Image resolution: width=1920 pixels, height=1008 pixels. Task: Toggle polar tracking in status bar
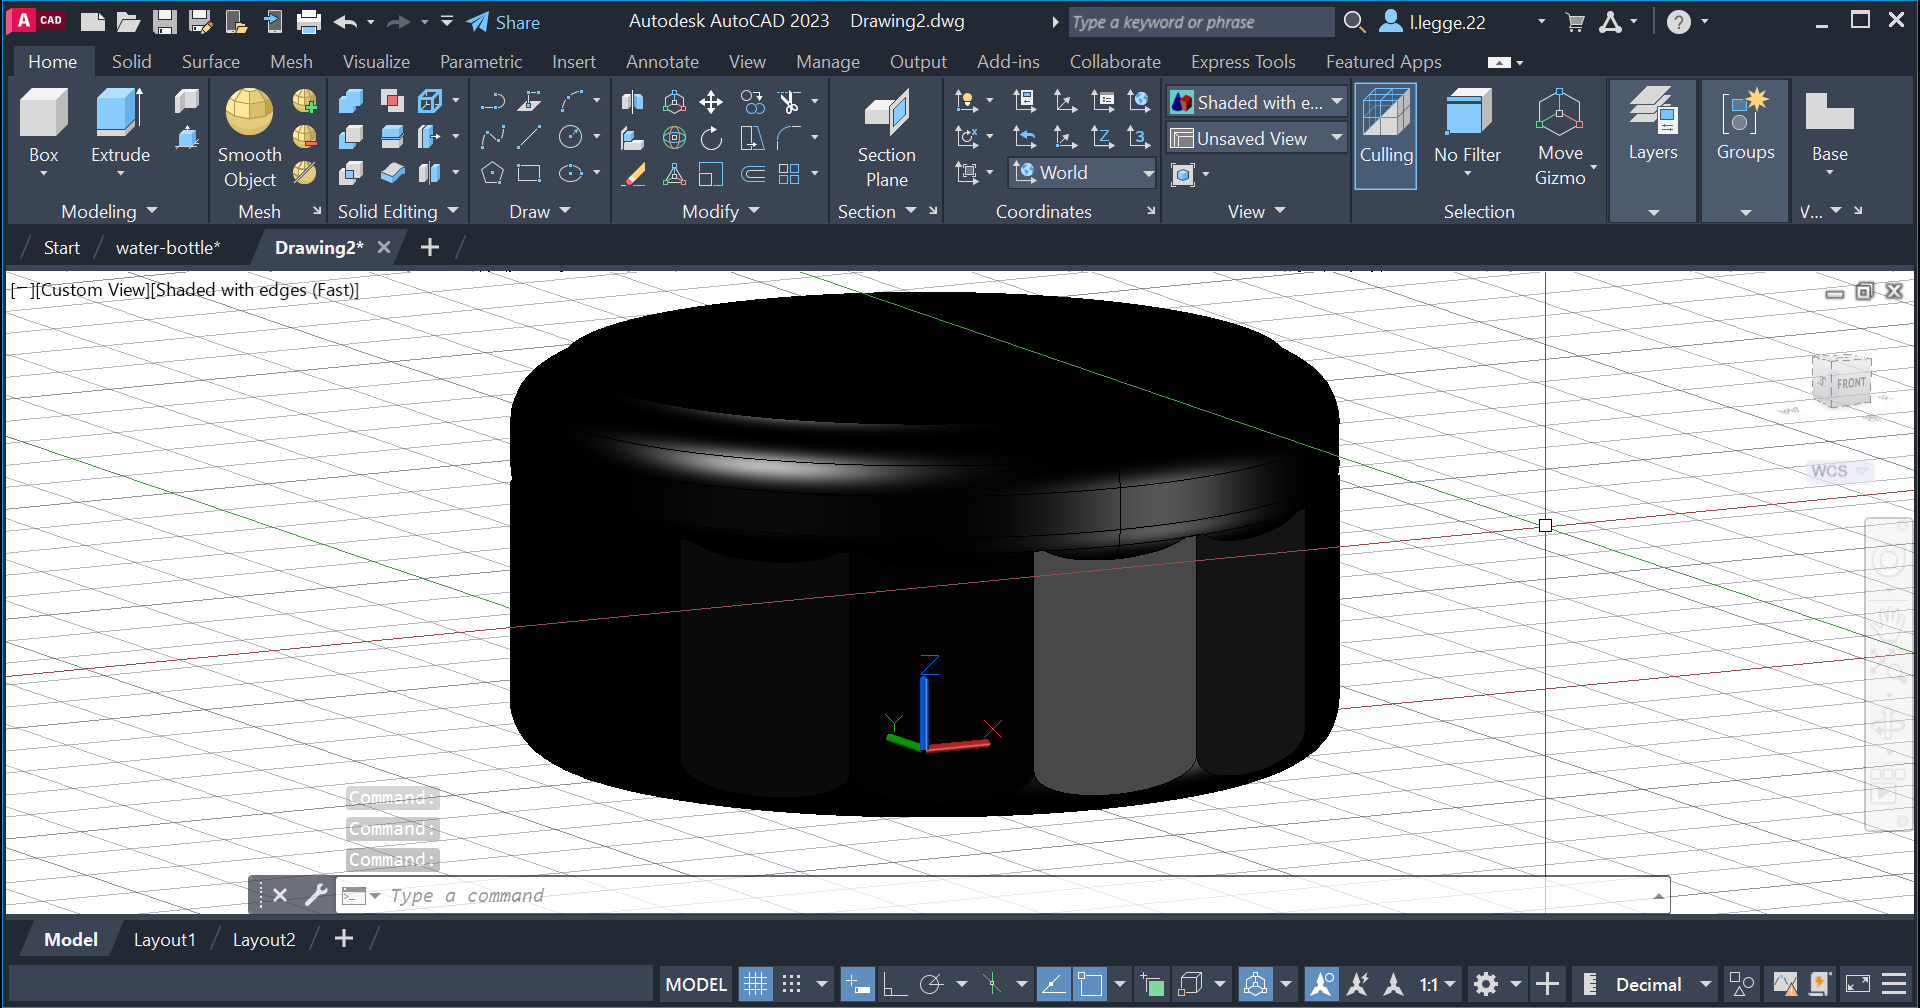tap(931, 984)
